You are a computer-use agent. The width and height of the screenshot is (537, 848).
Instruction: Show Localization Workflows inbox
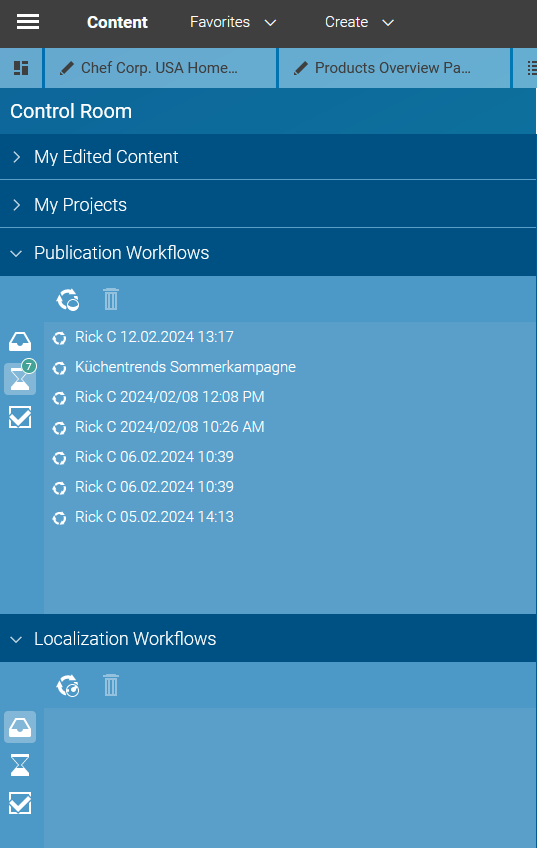click(20, 727)
